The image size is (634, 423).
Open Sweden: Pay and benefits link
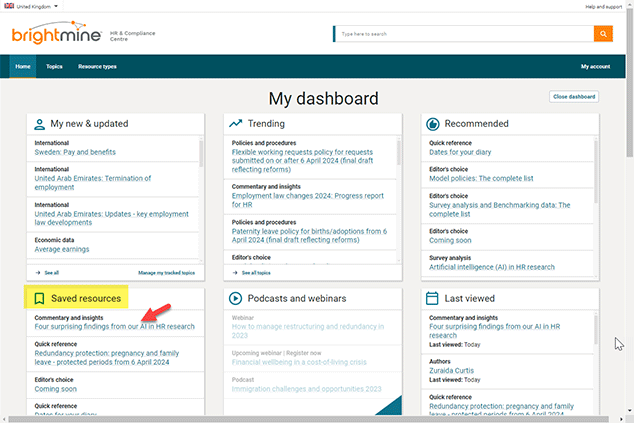pos(75,152)
